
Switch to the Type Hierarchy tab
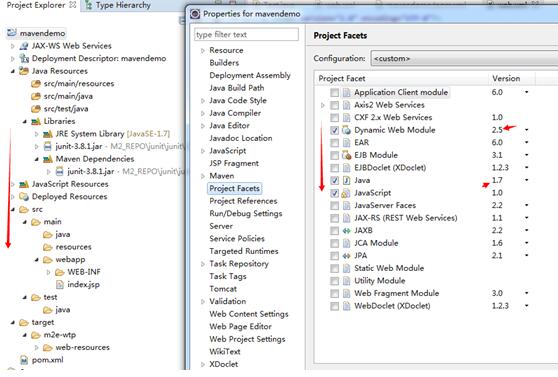click(118, 5)
